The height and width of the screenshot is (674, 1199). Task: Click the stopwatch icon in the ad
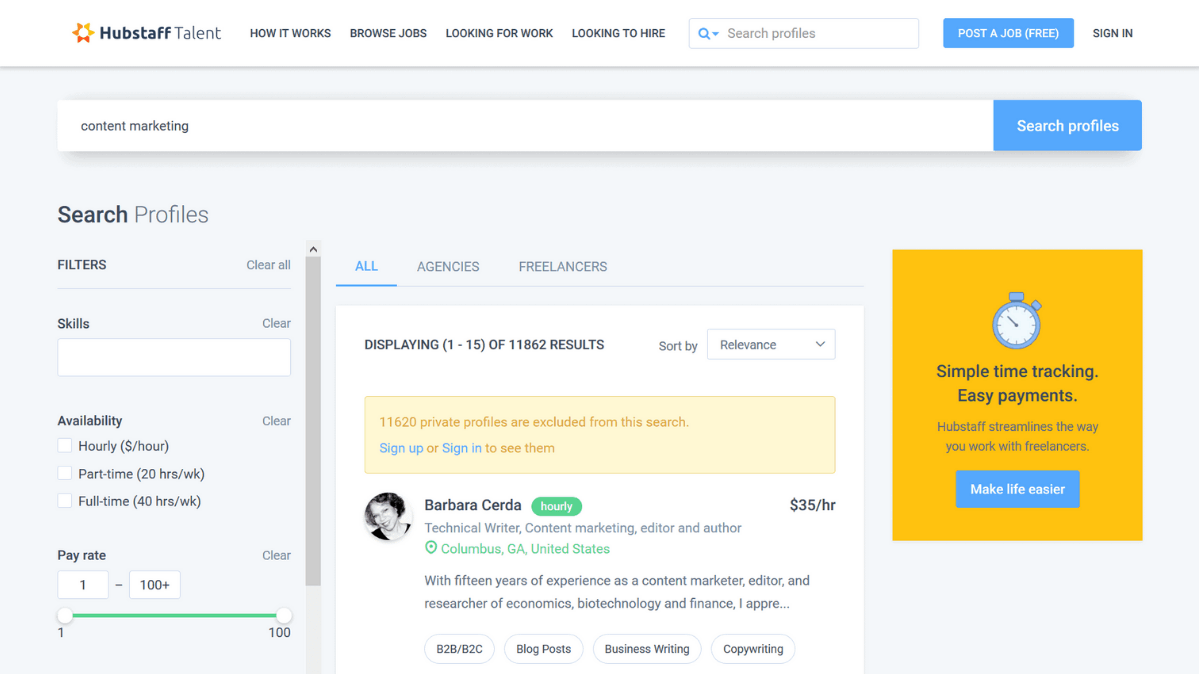coord(1016,321)
